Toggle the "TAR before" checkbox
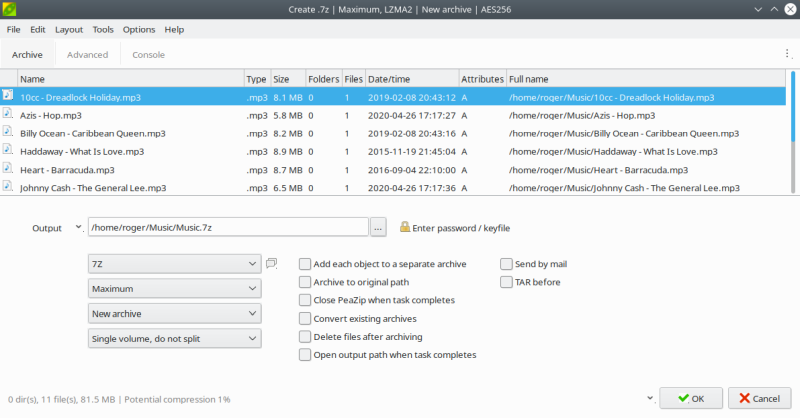 click(x=506, y=282)
